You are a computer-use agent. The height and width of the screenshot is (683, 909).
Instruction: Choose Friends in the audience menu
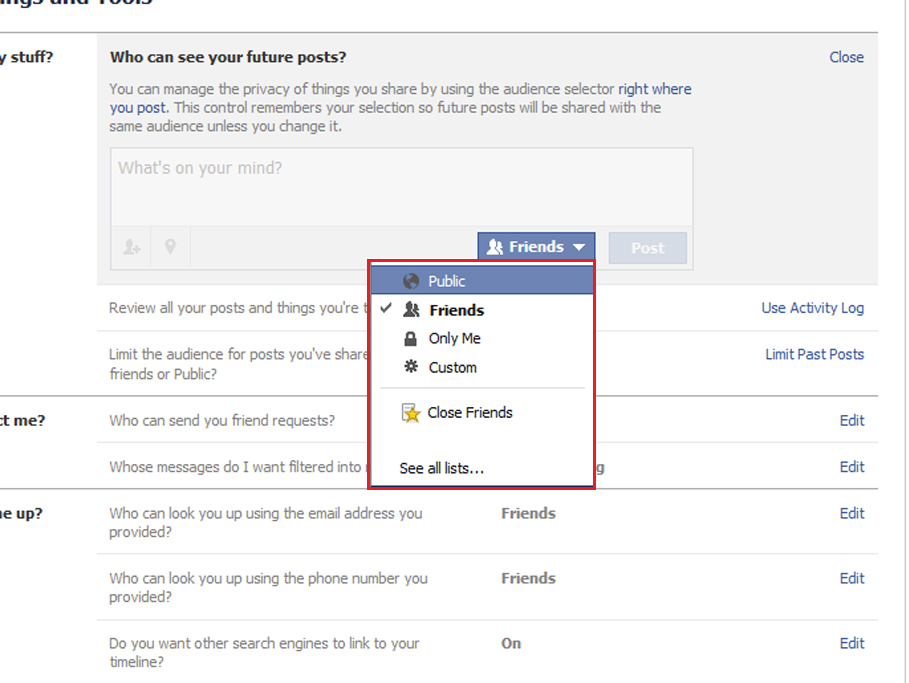click(x=482, y=310)
